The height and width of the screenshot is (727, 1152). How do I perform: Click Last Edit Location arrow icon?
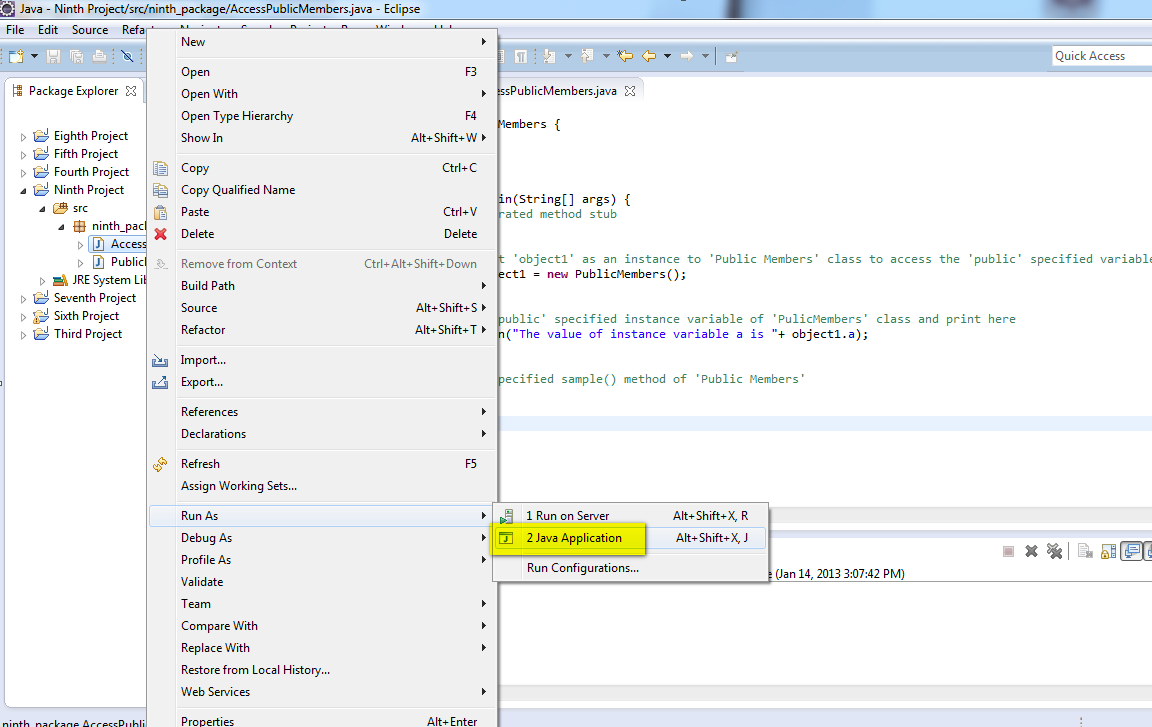[625, 56]
